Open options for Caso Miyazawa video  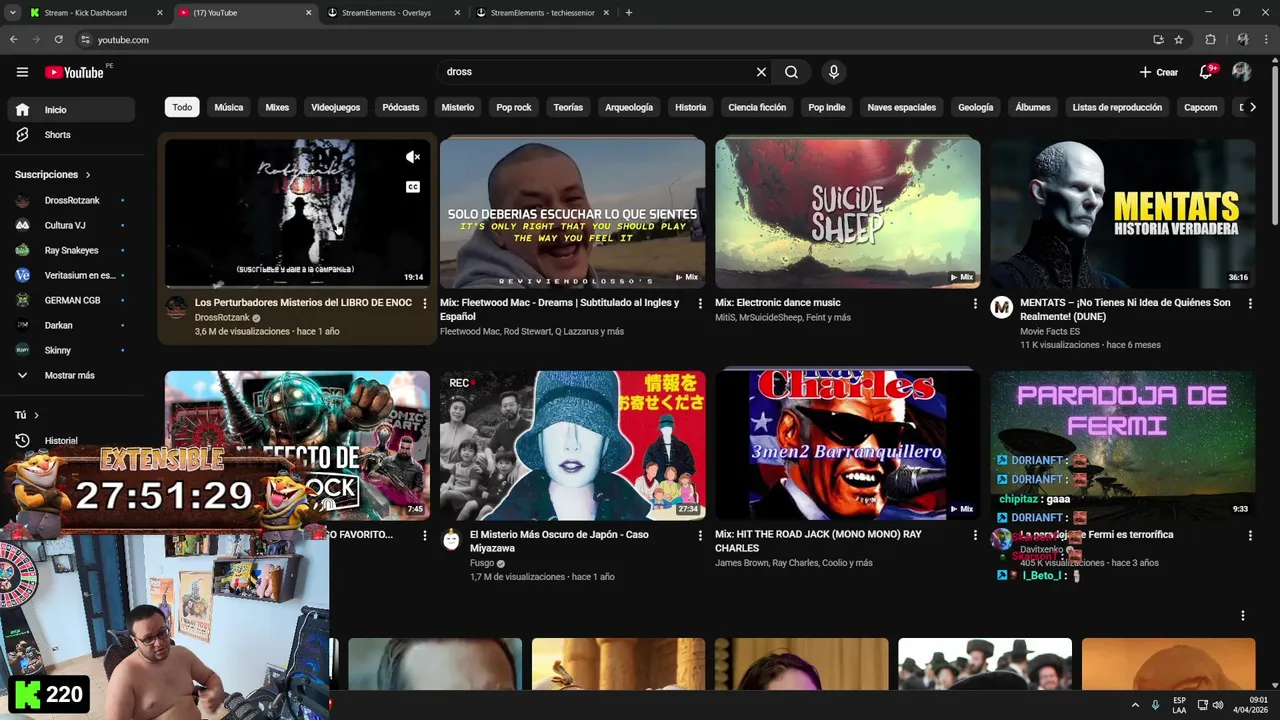pyautogui.click(x=700, y=535)
